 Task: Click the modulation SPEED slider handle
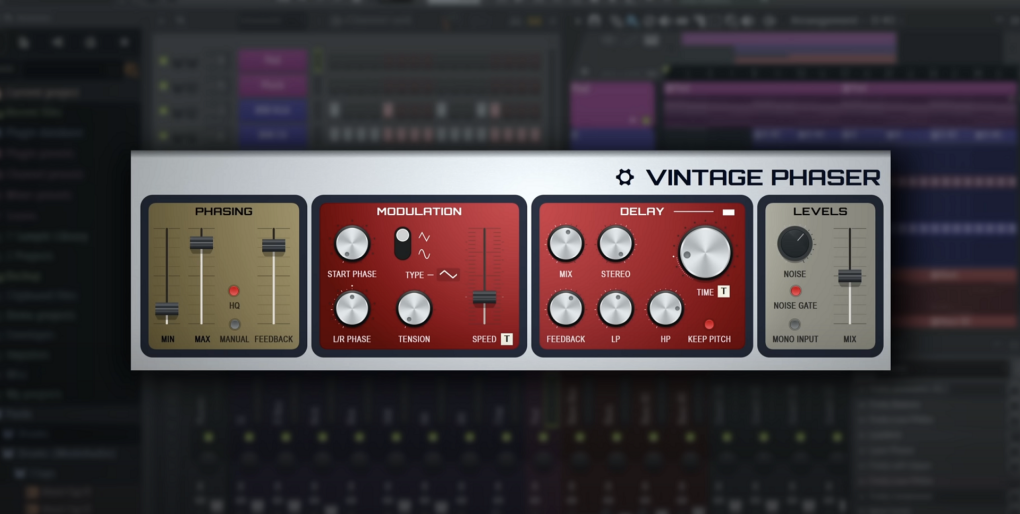[484, 298]
